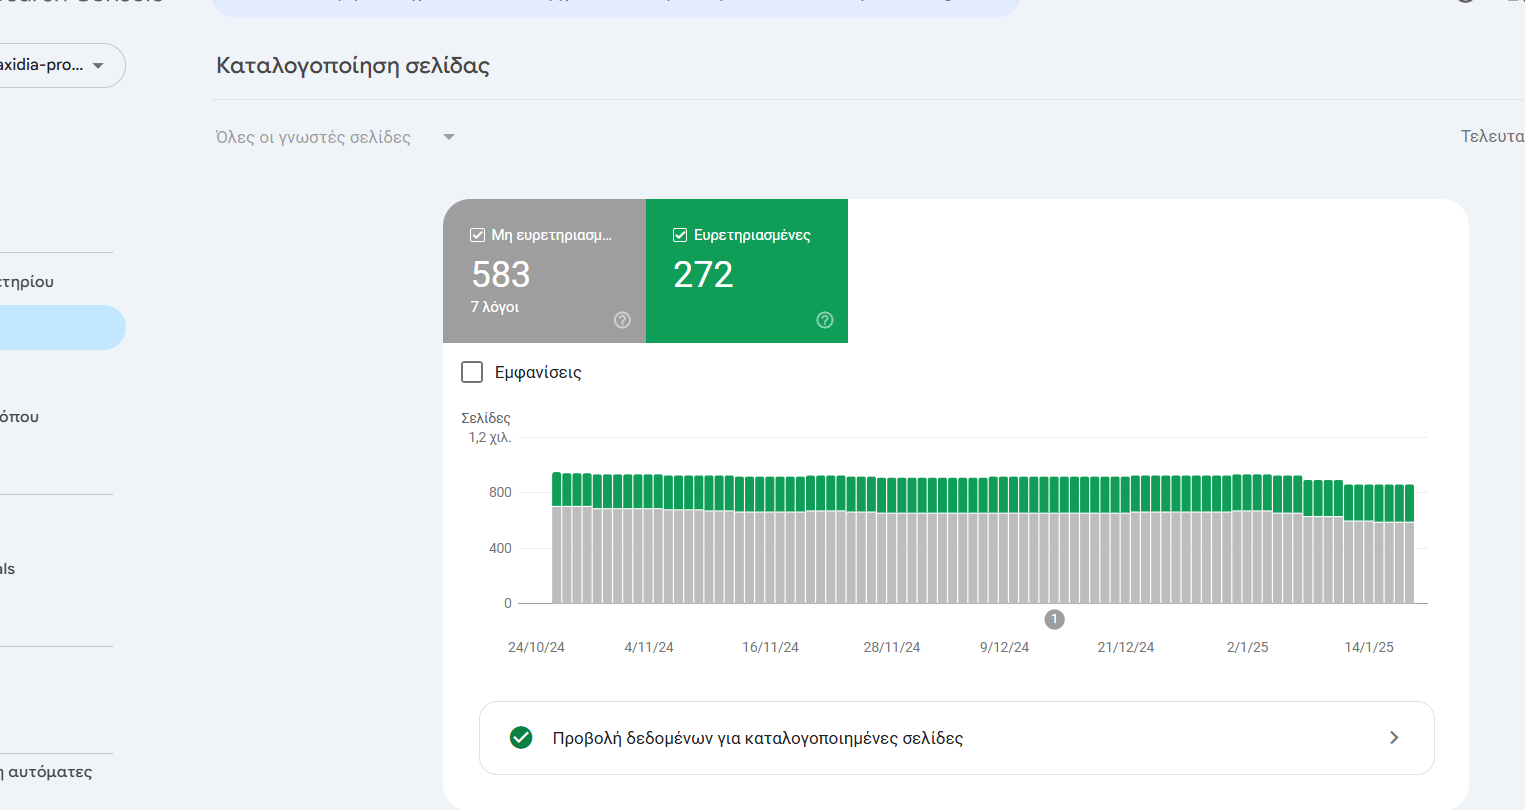Open sidebar item ending in αυτόματες
Viewport: 1525px width, 810px height.
pyautogui.click(x=46, y=772)
